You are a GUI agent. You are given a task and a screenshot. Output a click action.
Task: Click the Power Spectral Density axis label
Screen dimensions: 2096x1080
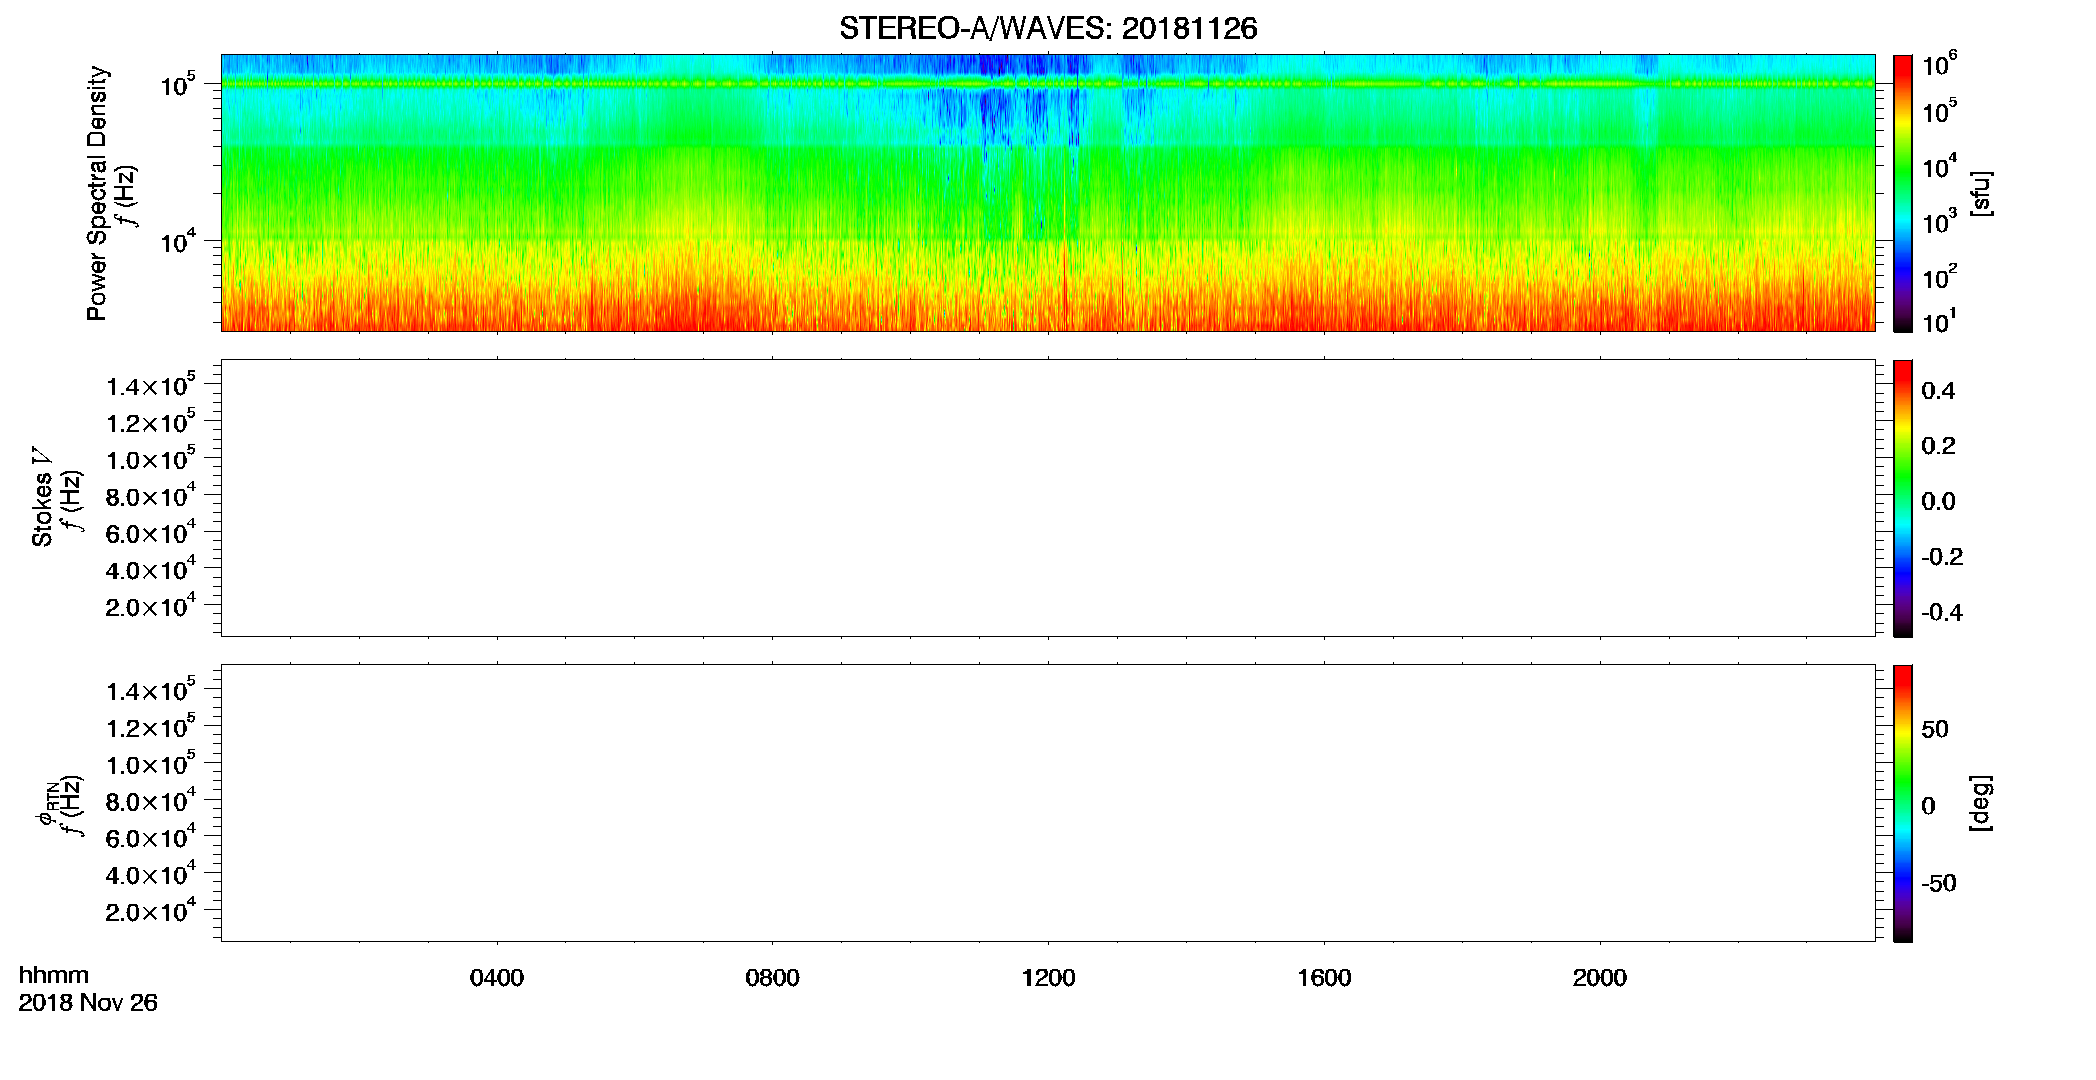click(x=97, y=193)
